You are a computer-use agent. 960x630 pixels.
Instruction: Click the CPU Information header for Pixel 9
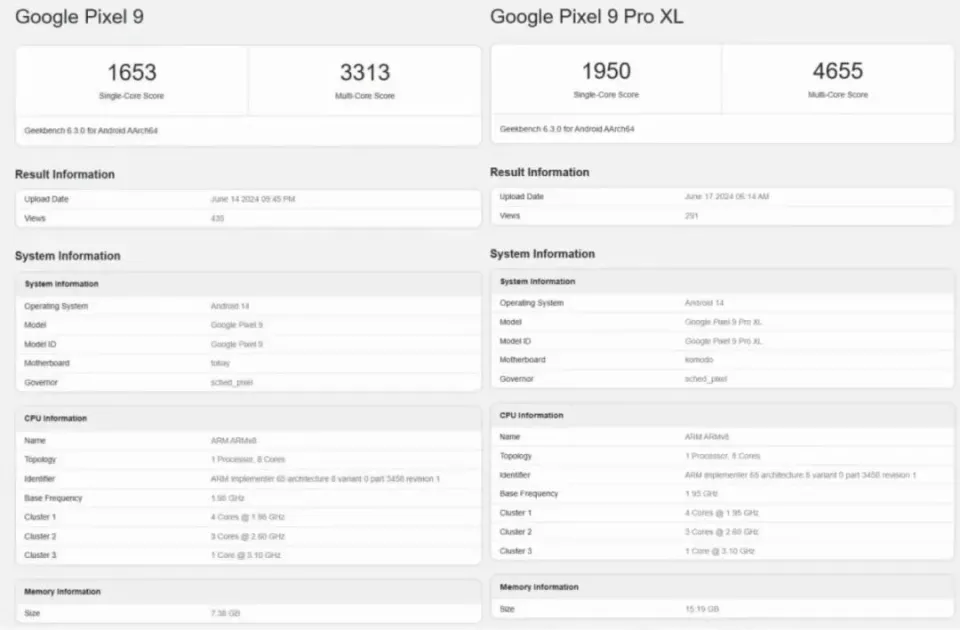coord(56,418)
